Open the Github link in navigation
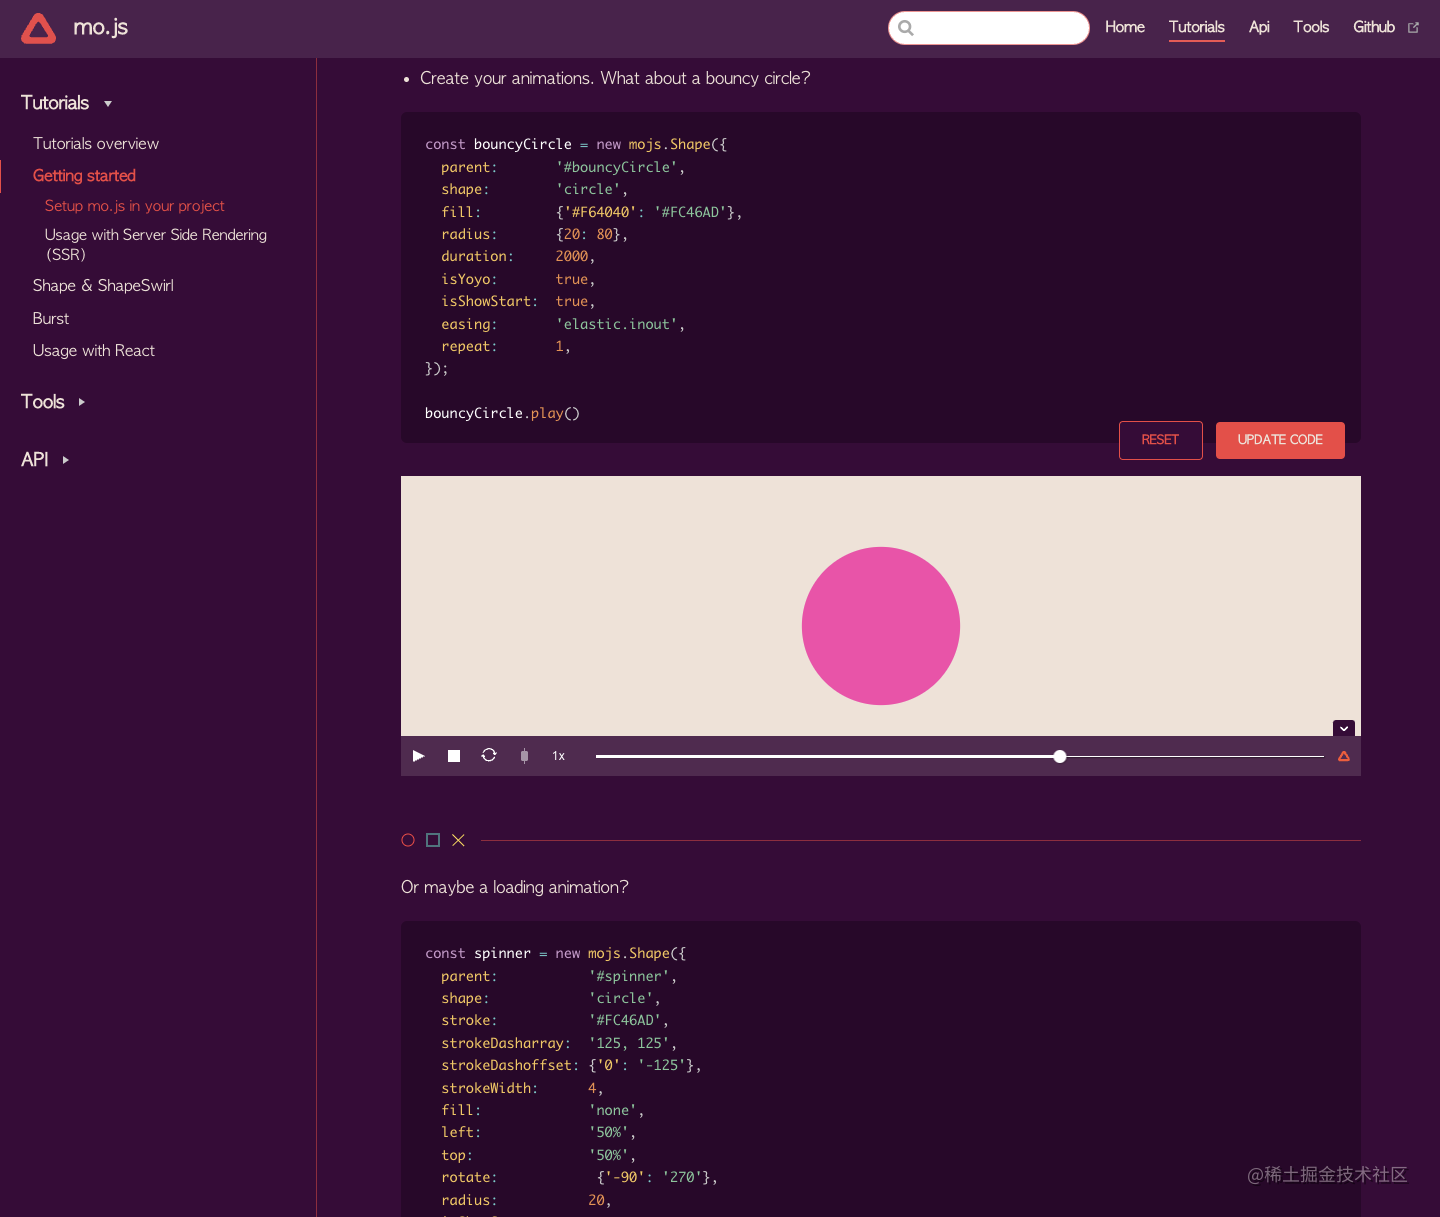 pos(1374,27)
